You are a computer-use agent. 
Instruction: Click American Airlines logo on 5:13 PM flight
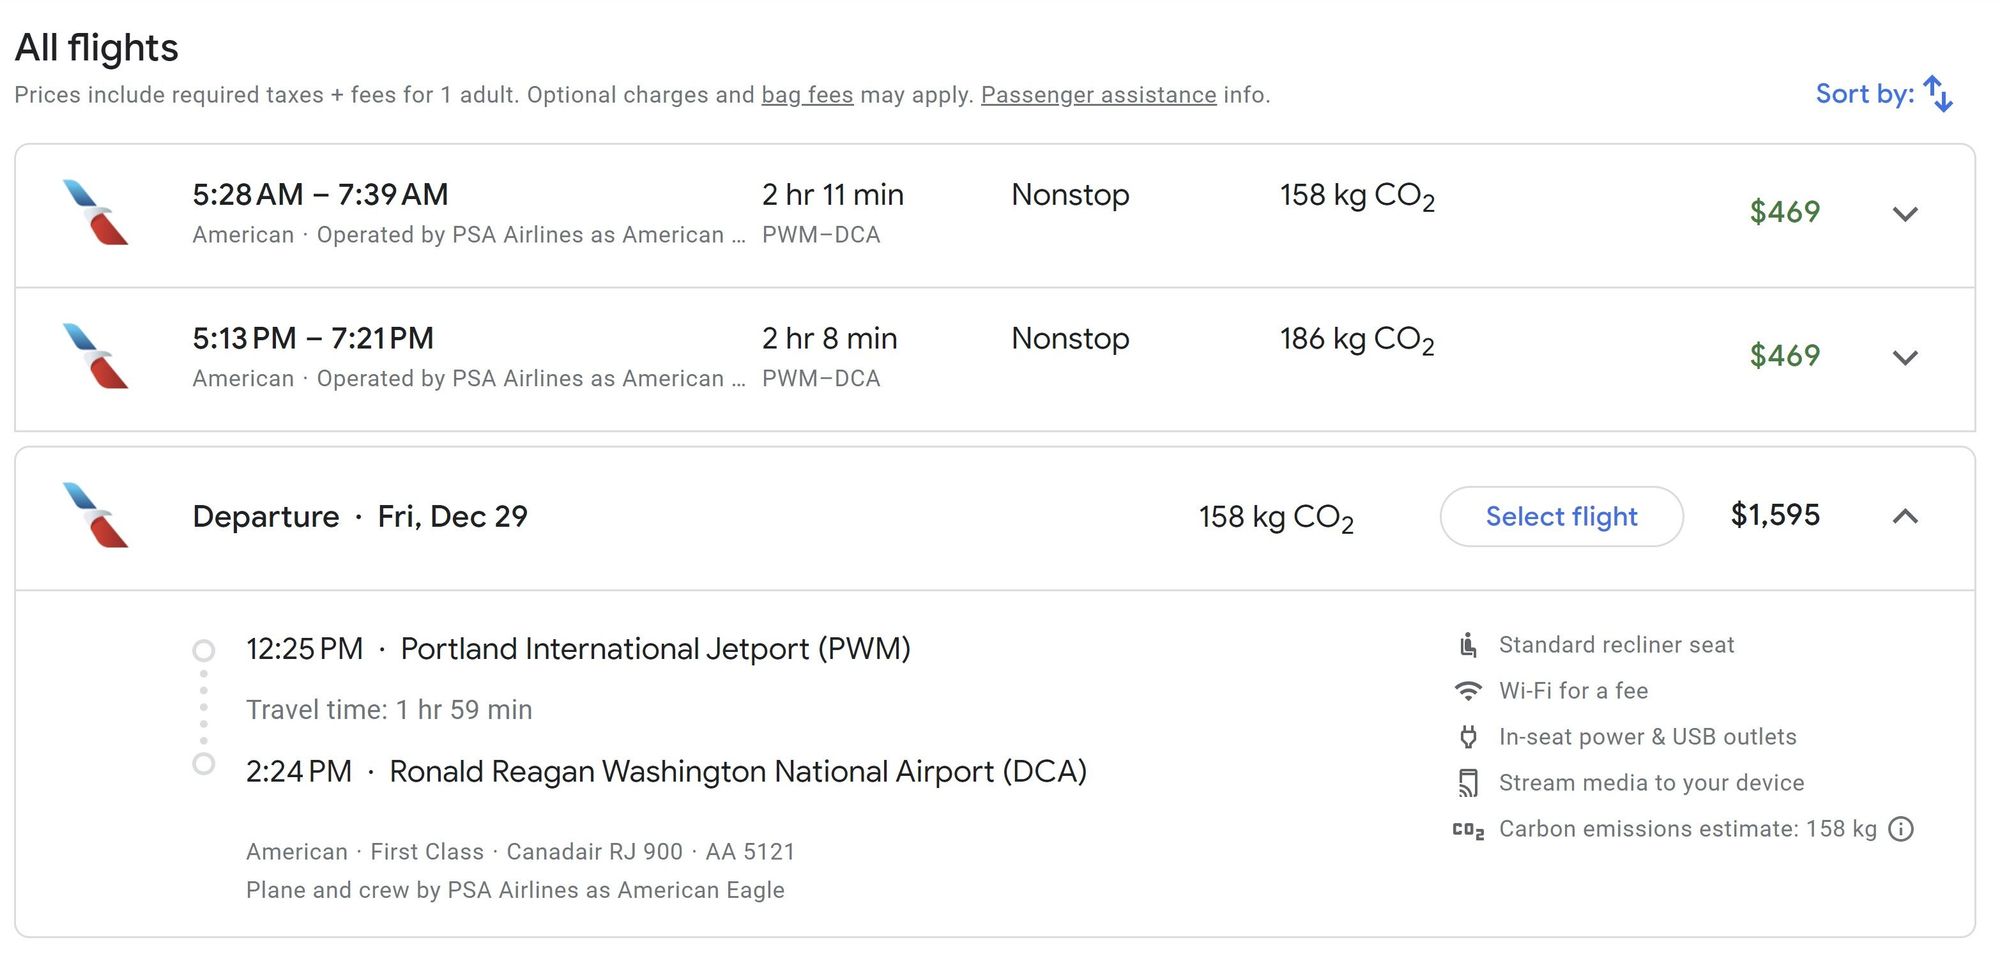[x=95, y=356]
